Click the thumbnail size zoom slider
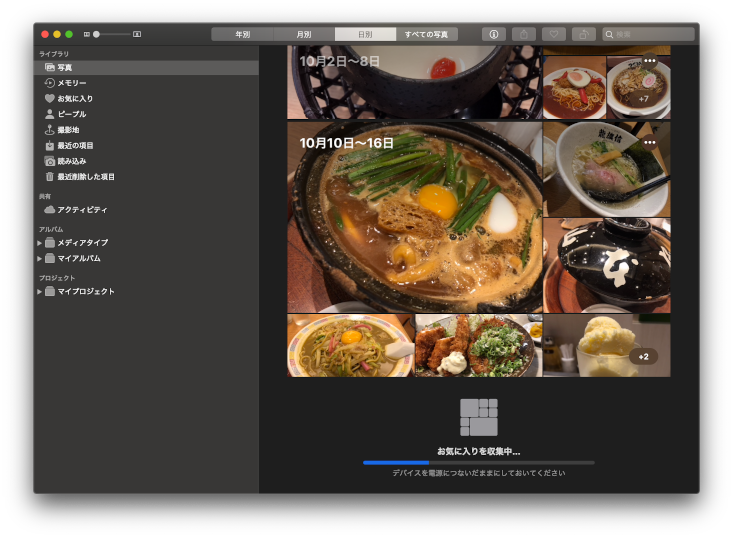The image size is (733, 538). (x=112, y=34)
